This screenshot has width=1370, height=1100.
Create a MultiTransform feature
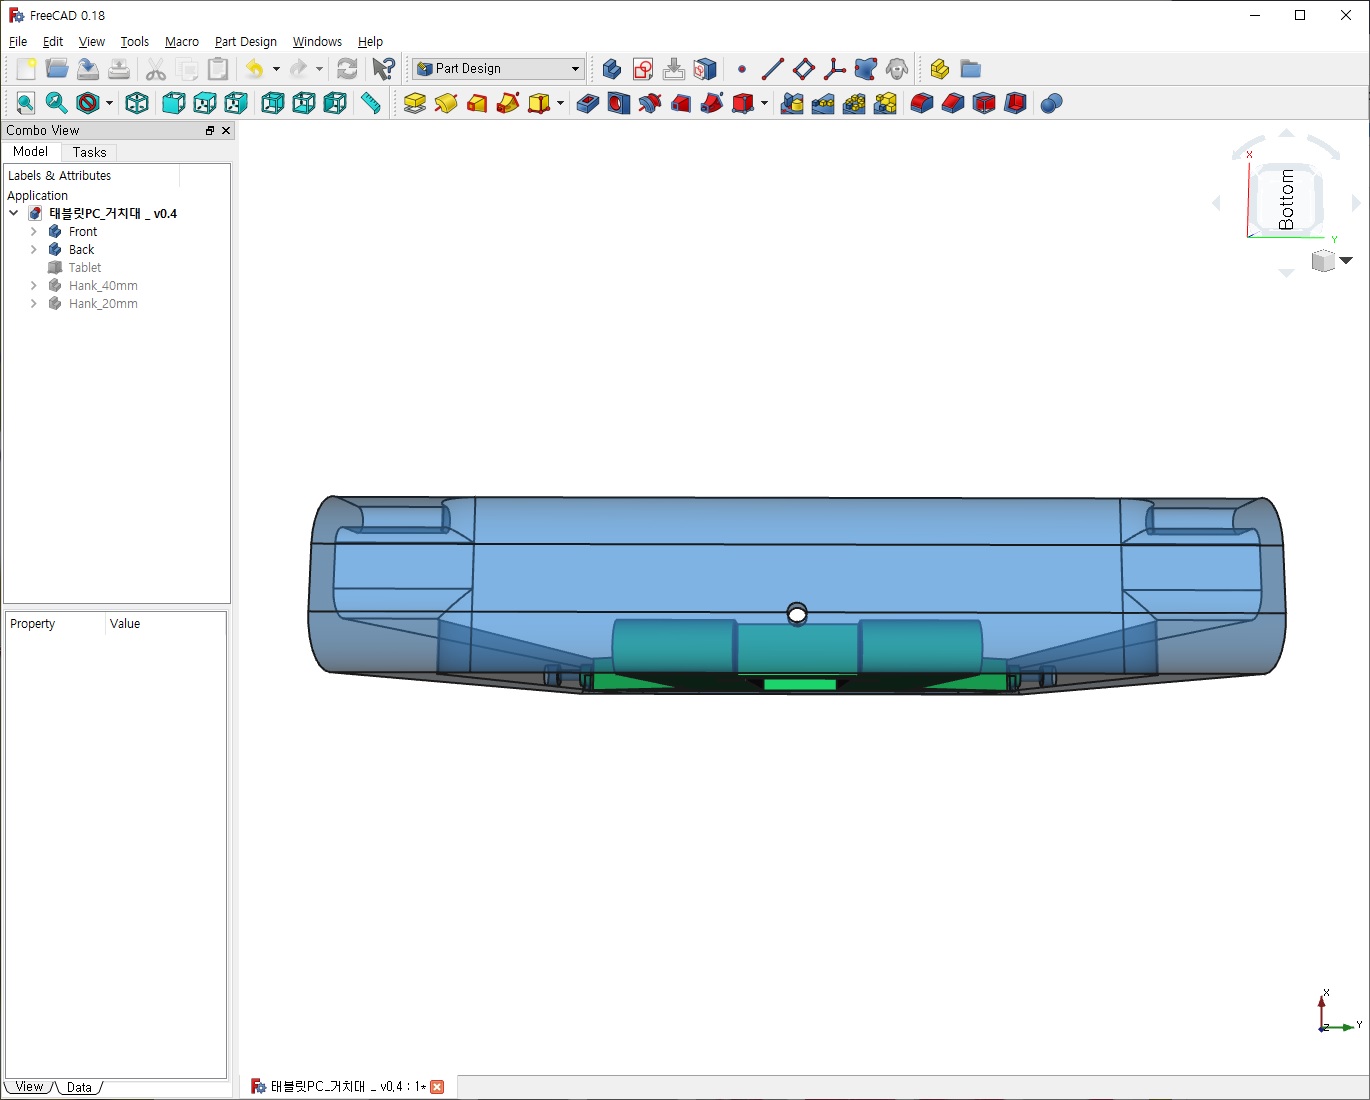click(x=885, y=103)
